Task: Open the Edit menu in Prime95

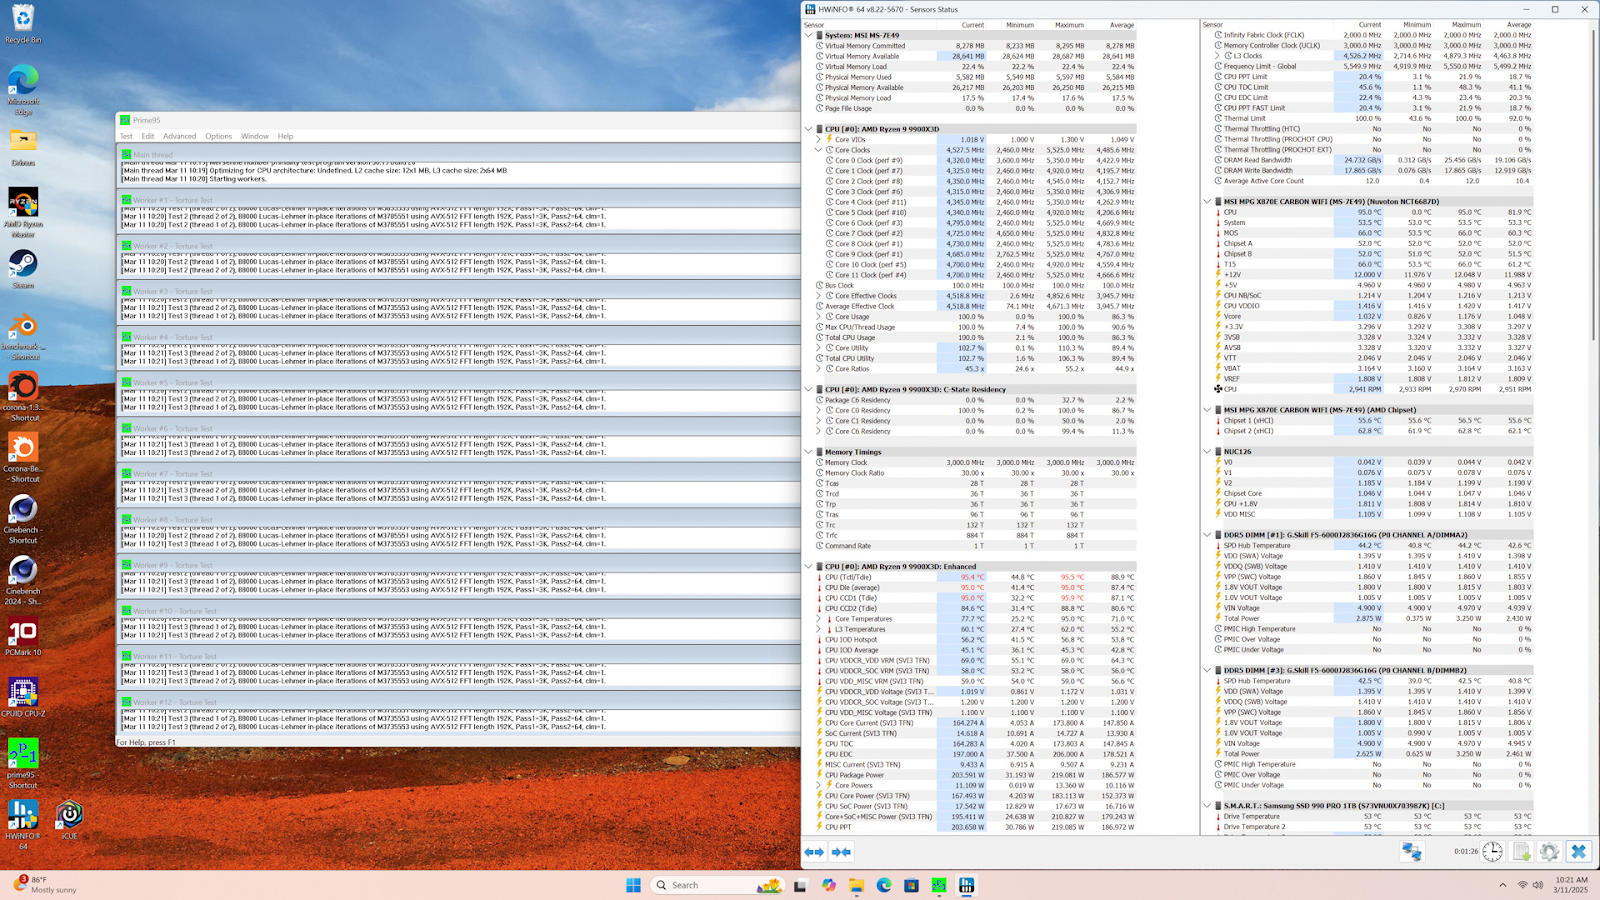Action: [x=148, y=136]
